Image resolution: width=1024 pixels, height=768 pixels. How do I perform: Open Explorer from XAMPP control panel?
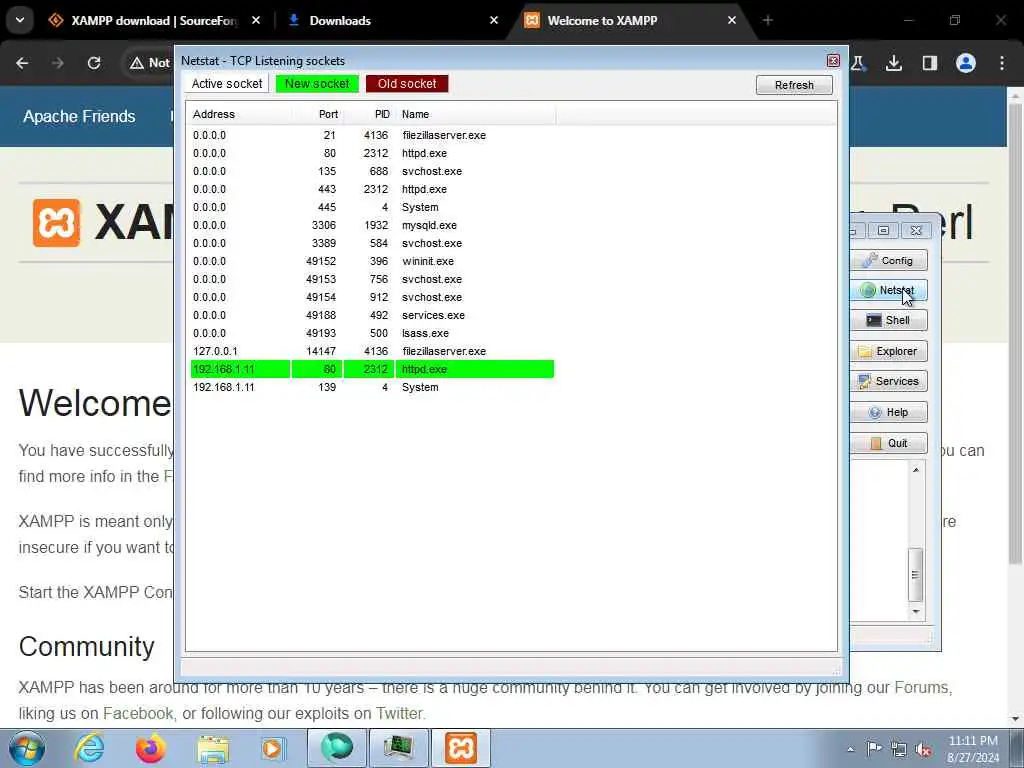point(889,351)
